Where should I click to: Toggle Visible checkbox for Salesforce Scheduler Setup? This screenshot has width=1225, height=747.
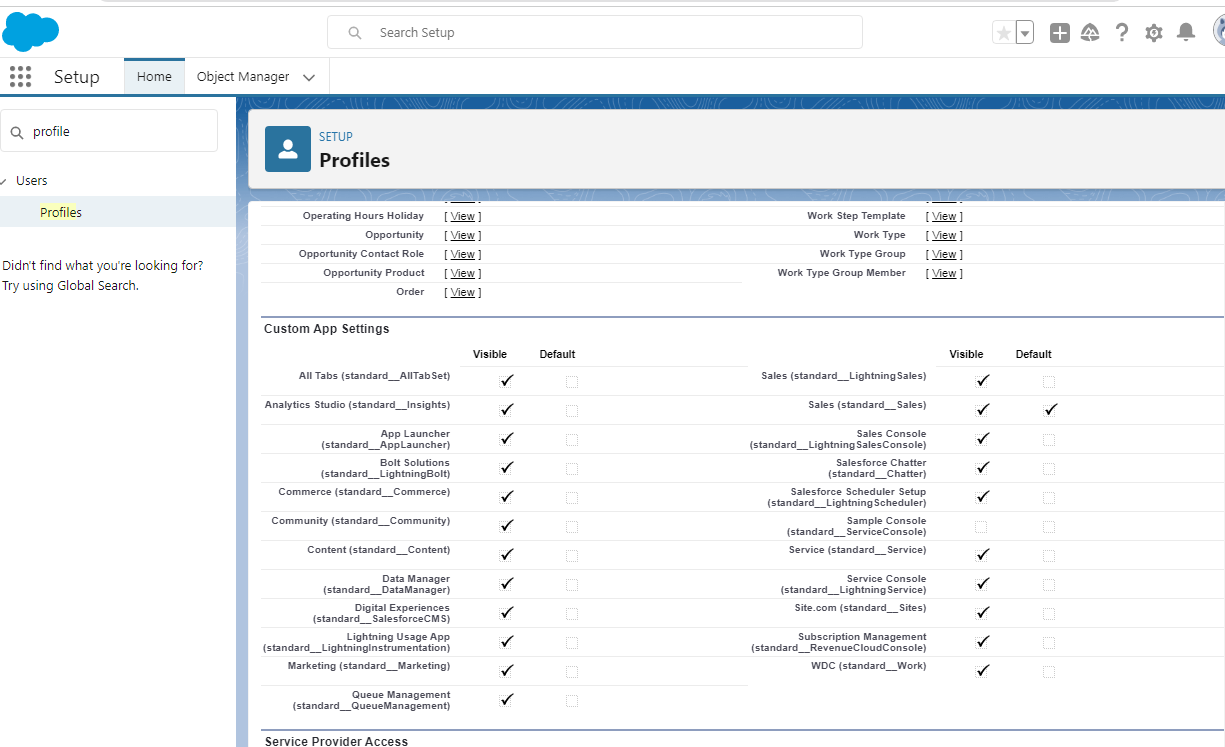(x=983, y=497)
